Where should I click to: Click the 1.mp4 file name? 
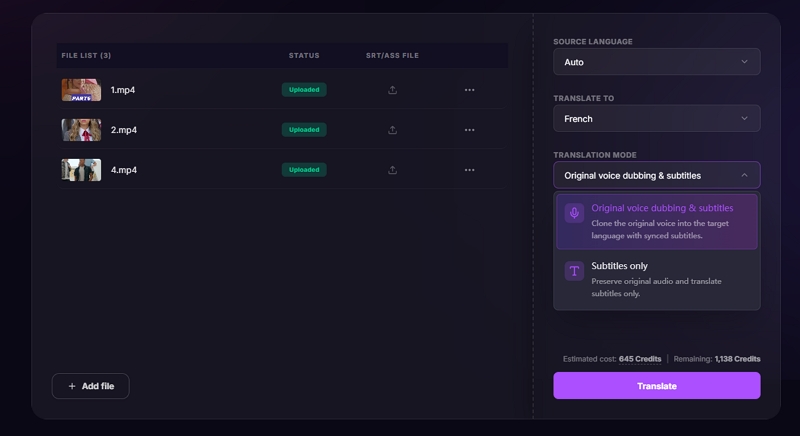(123, 90)
